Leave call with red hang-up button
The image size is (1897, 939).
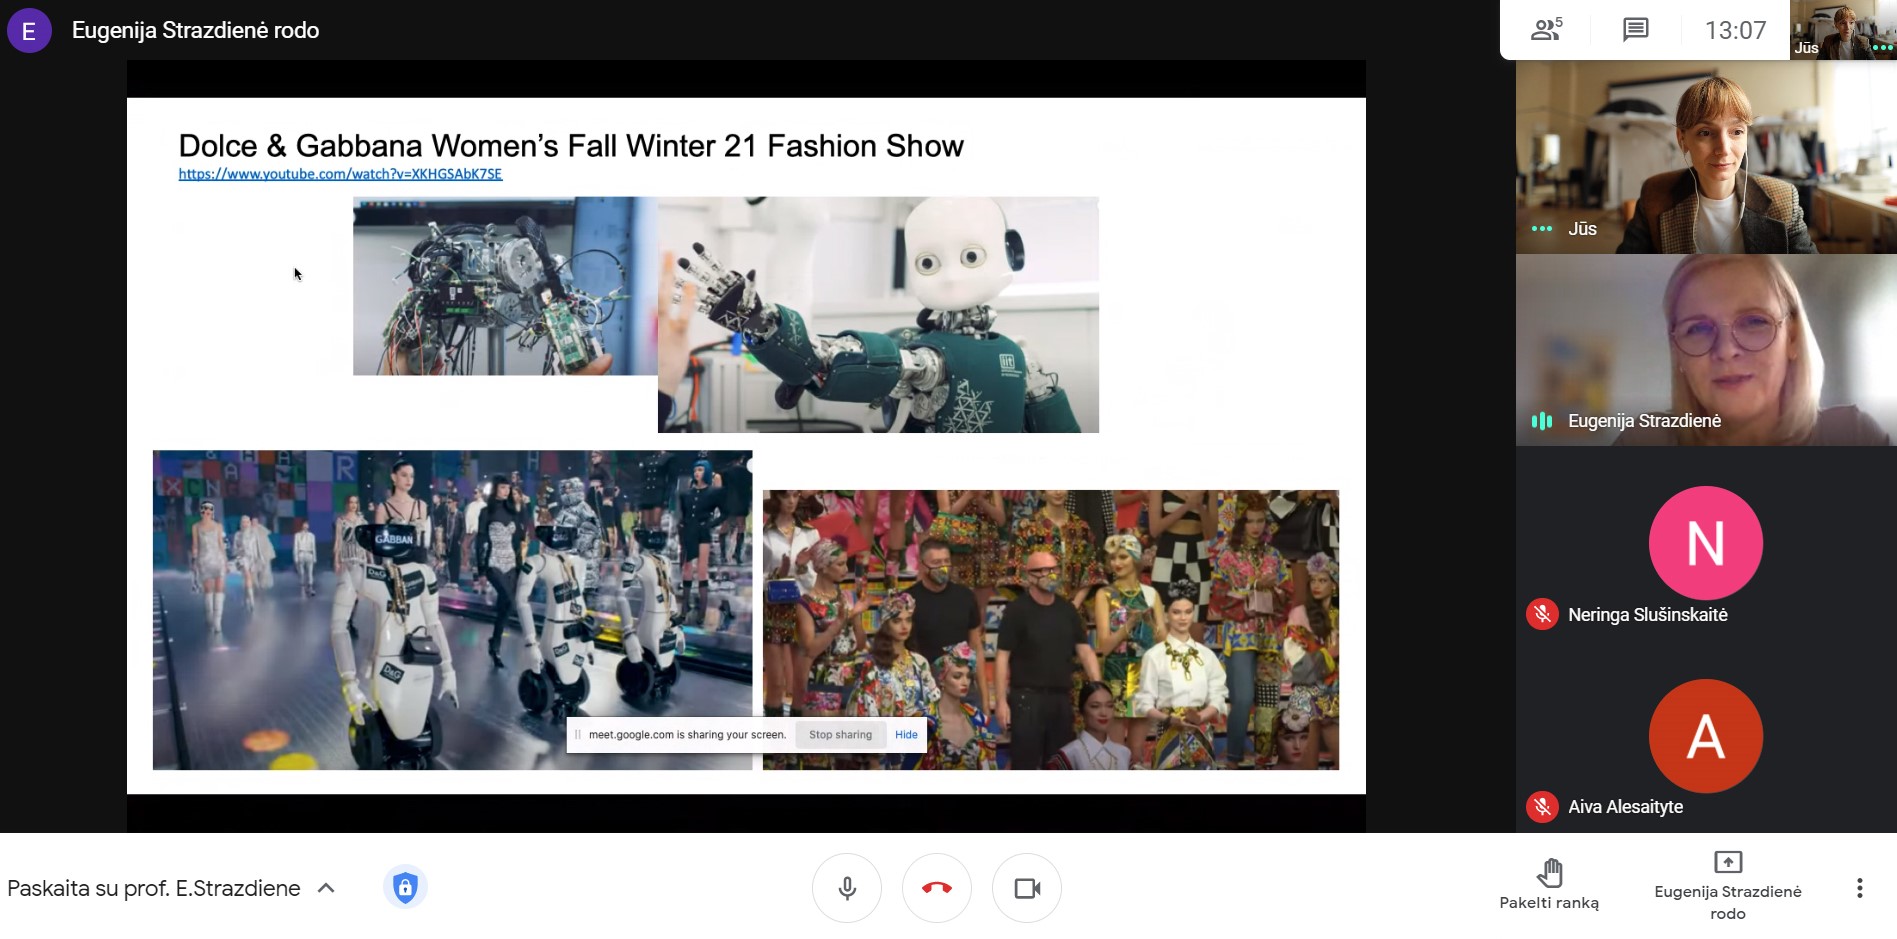click(937, 888)
